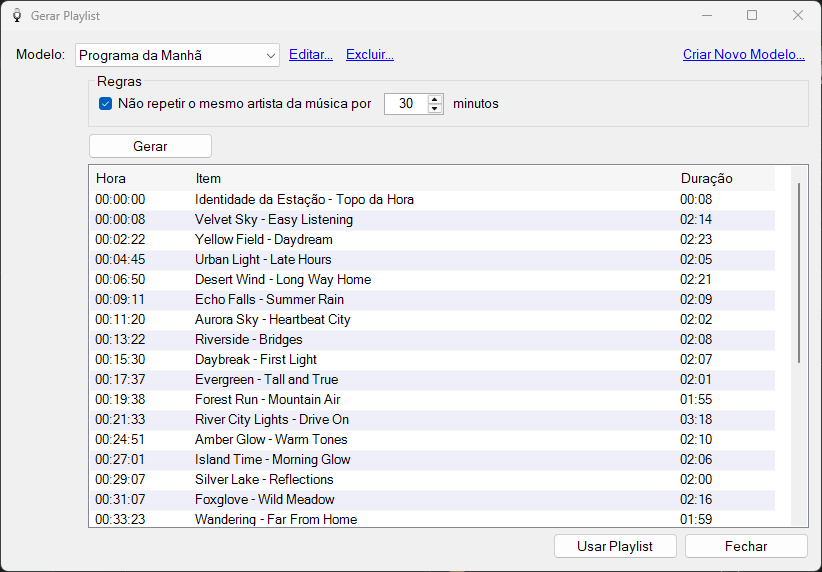Click the time cell 00:29:07

(120, 479)
